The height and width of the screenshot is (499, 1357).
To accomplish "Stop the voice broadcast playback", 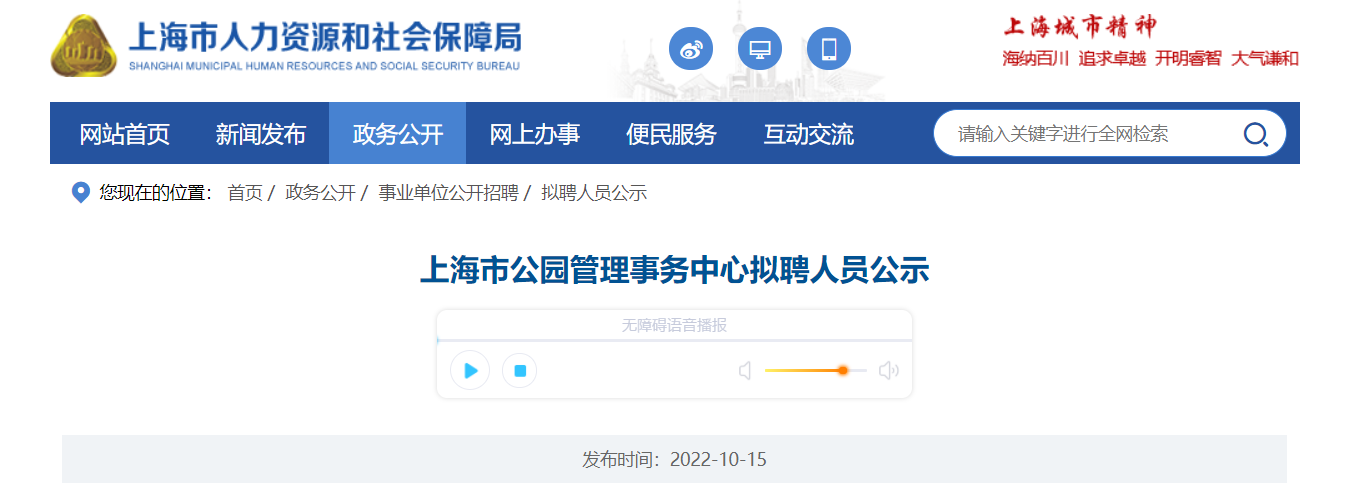I will click(520, 371).
